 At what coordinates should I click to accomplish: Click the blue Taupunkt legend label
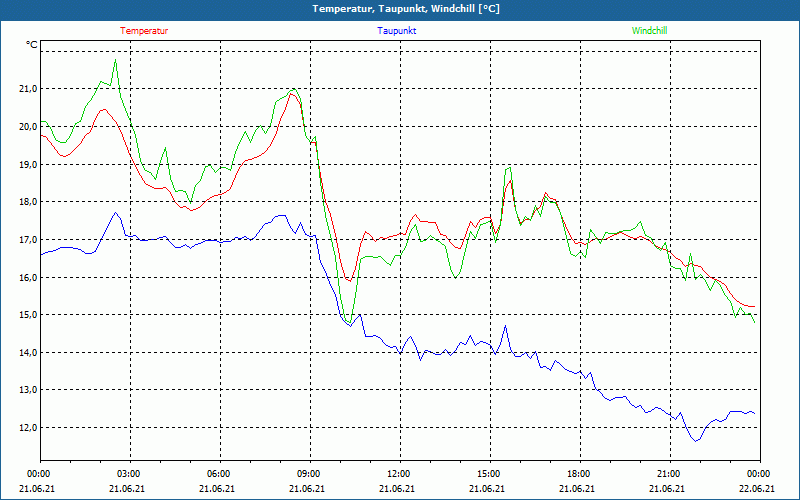397,31
